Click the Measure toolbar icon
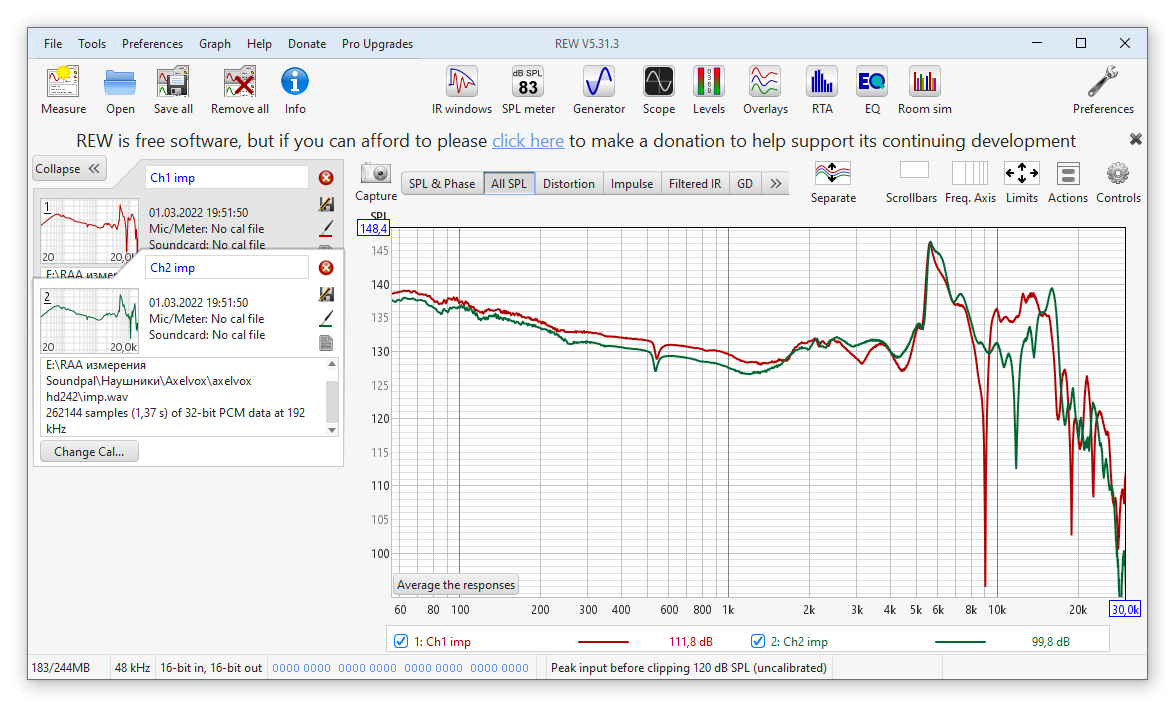The height and width of the screenshot is (708, 1176). coord(63,82)
